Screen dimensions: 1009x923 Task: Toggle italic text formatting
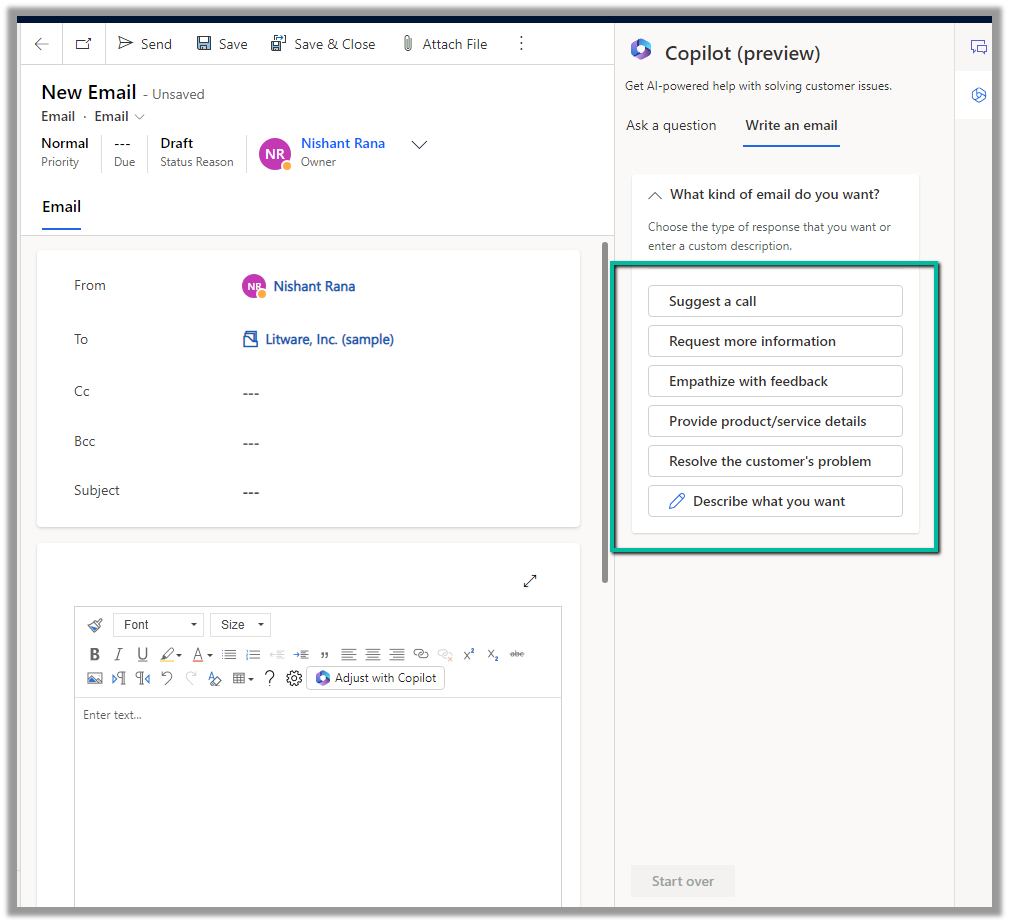coord(118,654)
